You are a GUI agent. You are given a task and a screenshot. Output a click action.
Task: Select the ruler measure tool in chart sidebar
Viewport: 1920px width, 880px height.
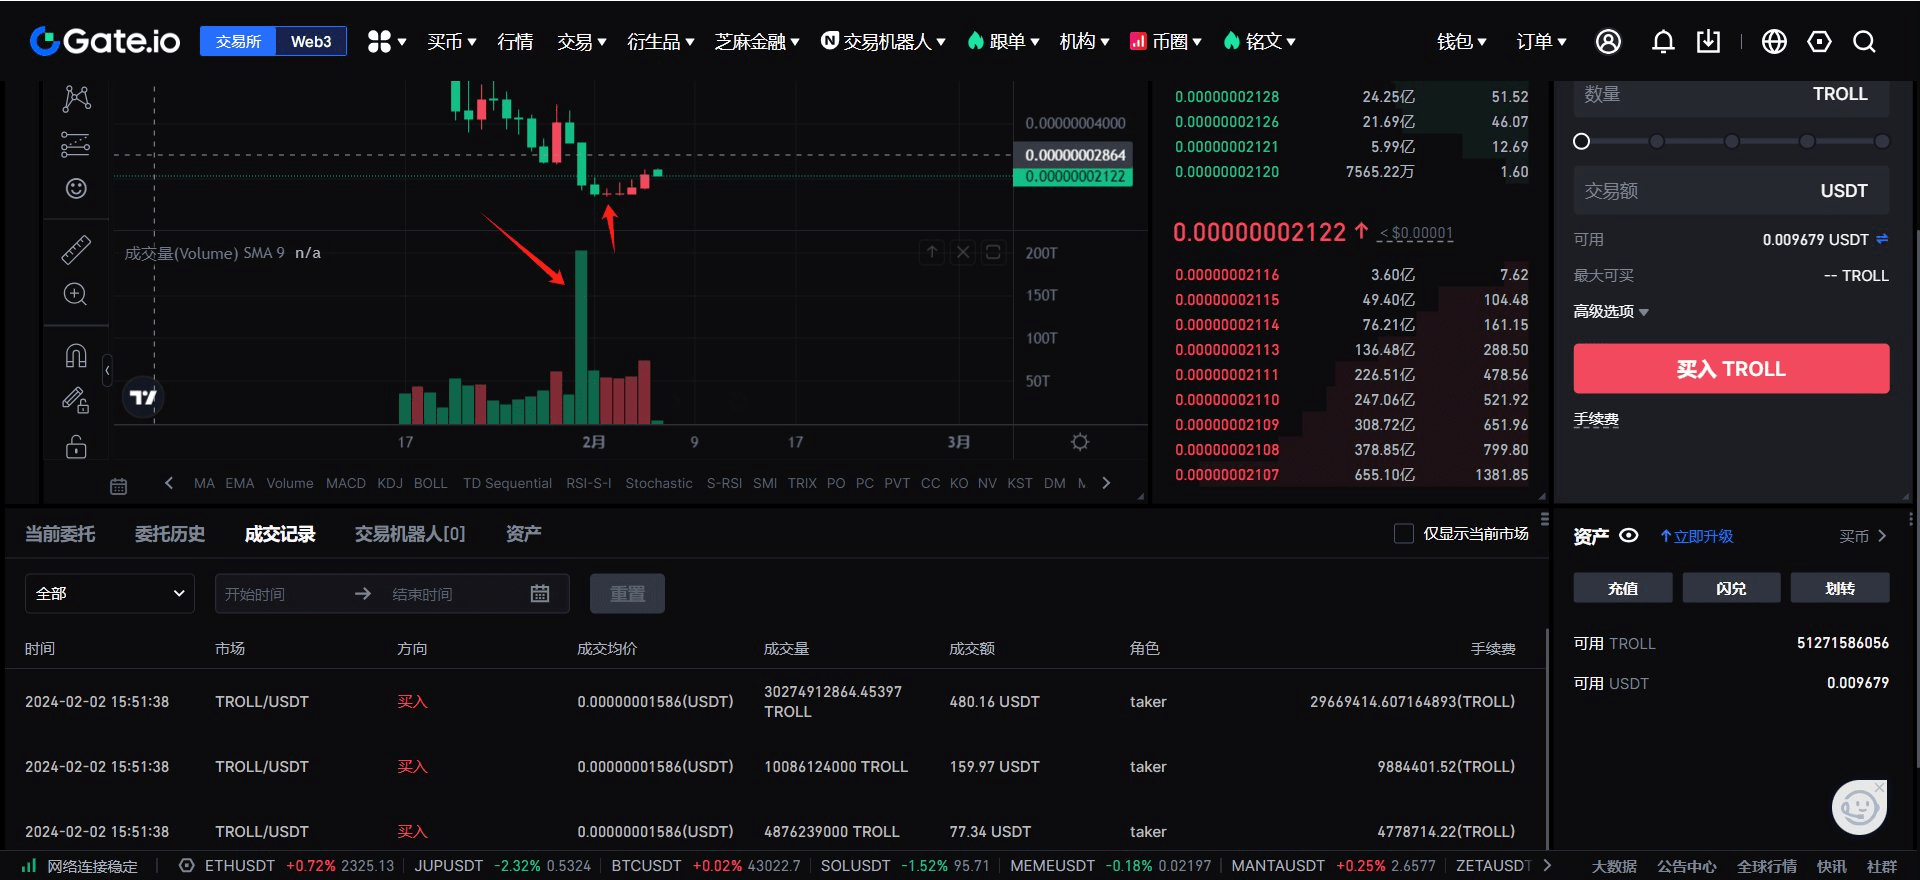(76, 249)
